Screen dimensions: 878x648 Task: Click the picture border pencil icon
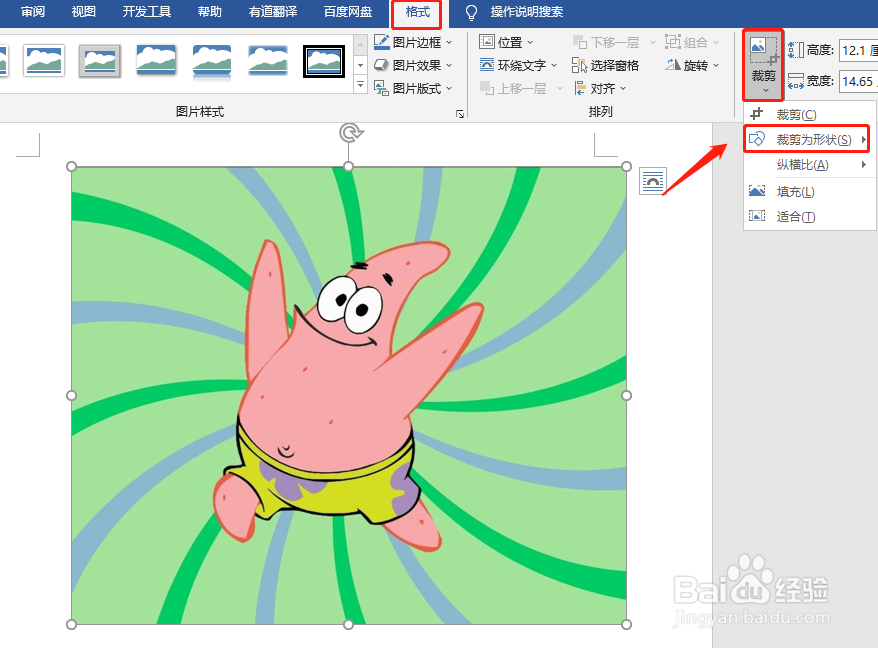point(381,42)
